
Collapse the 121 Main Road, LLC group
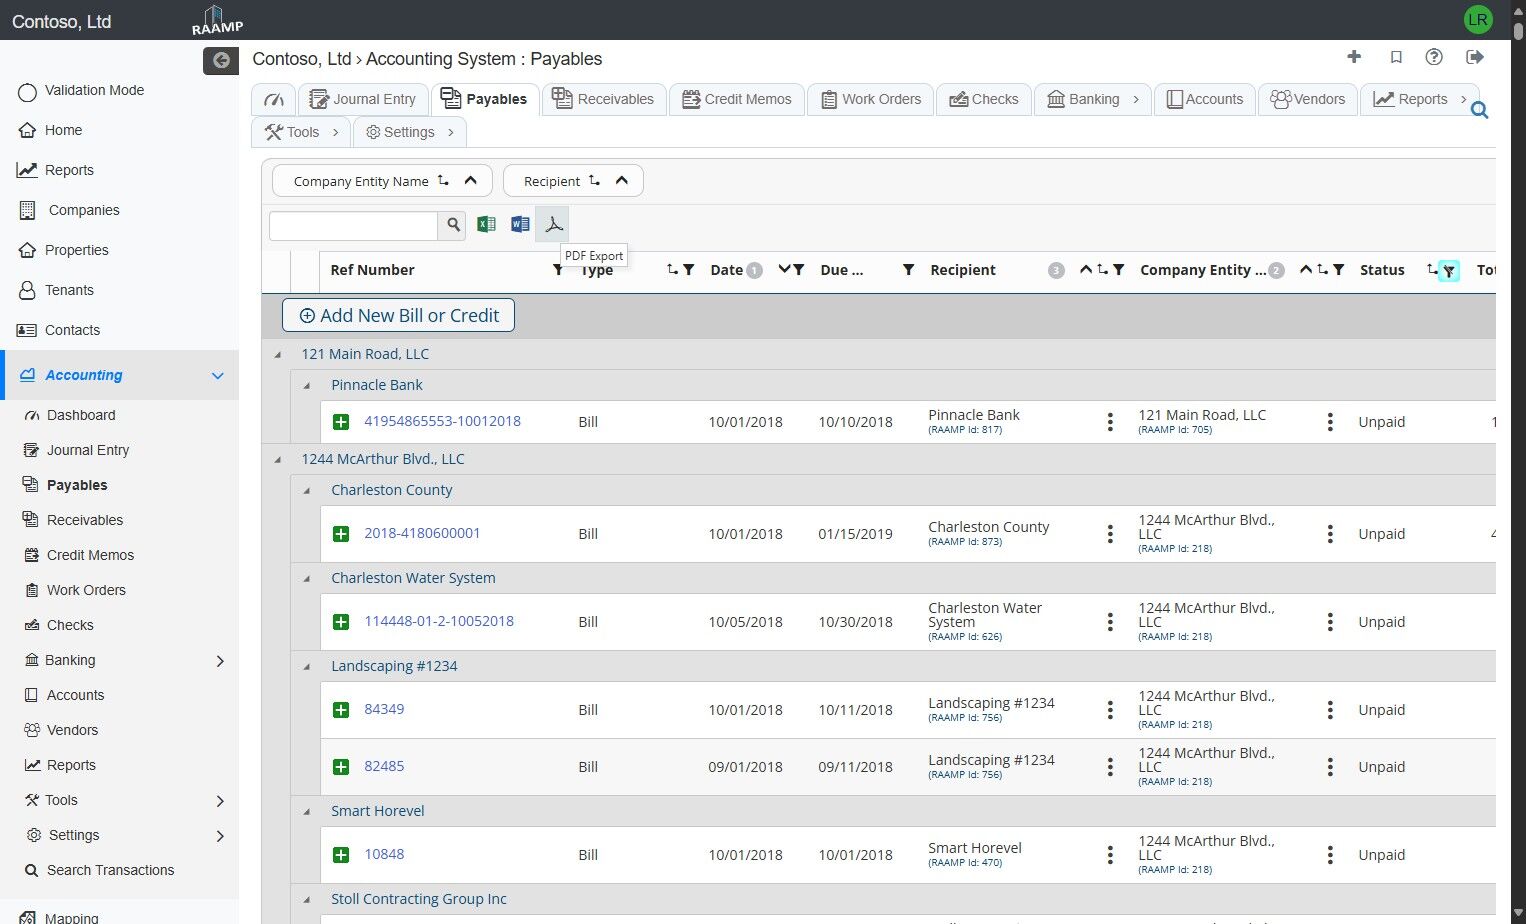pos(278,355)
